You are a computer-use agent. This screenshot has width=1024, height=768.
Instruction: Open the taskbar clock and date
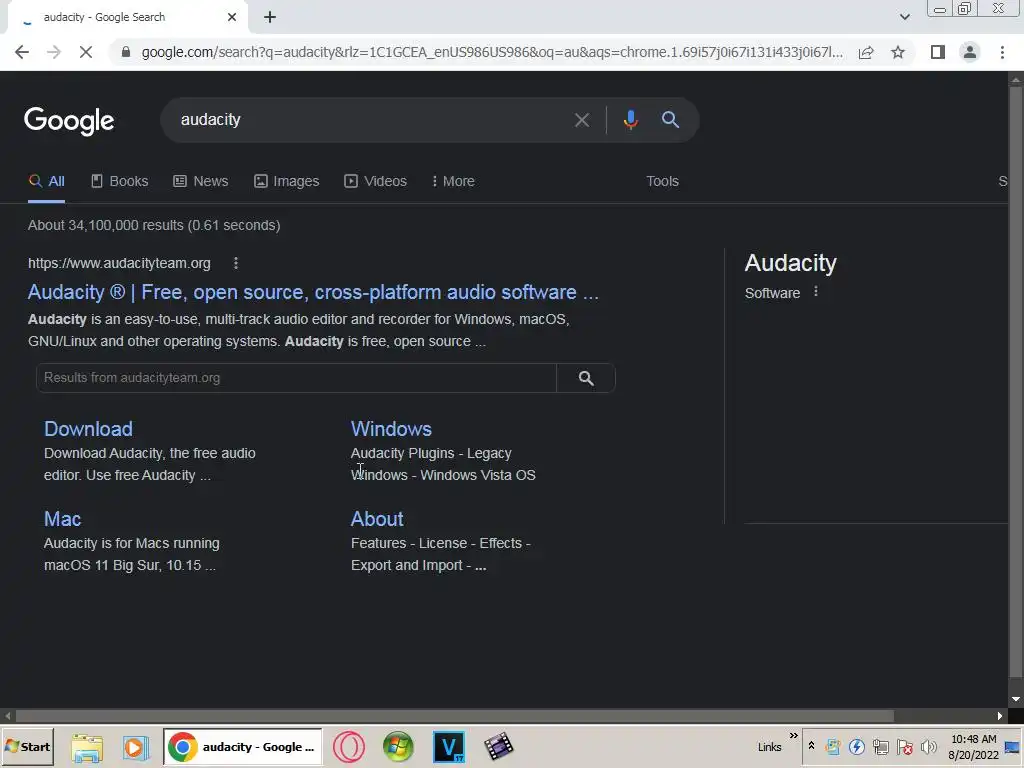973,747
